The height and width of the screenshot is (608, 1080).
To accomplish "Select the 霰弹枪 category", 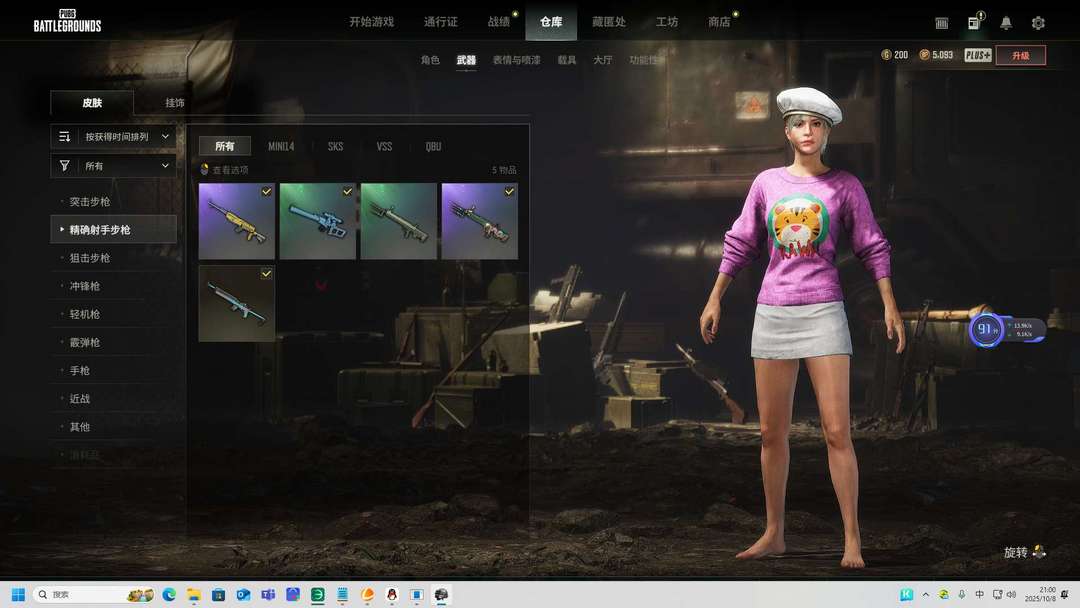I will pos(114,342).
